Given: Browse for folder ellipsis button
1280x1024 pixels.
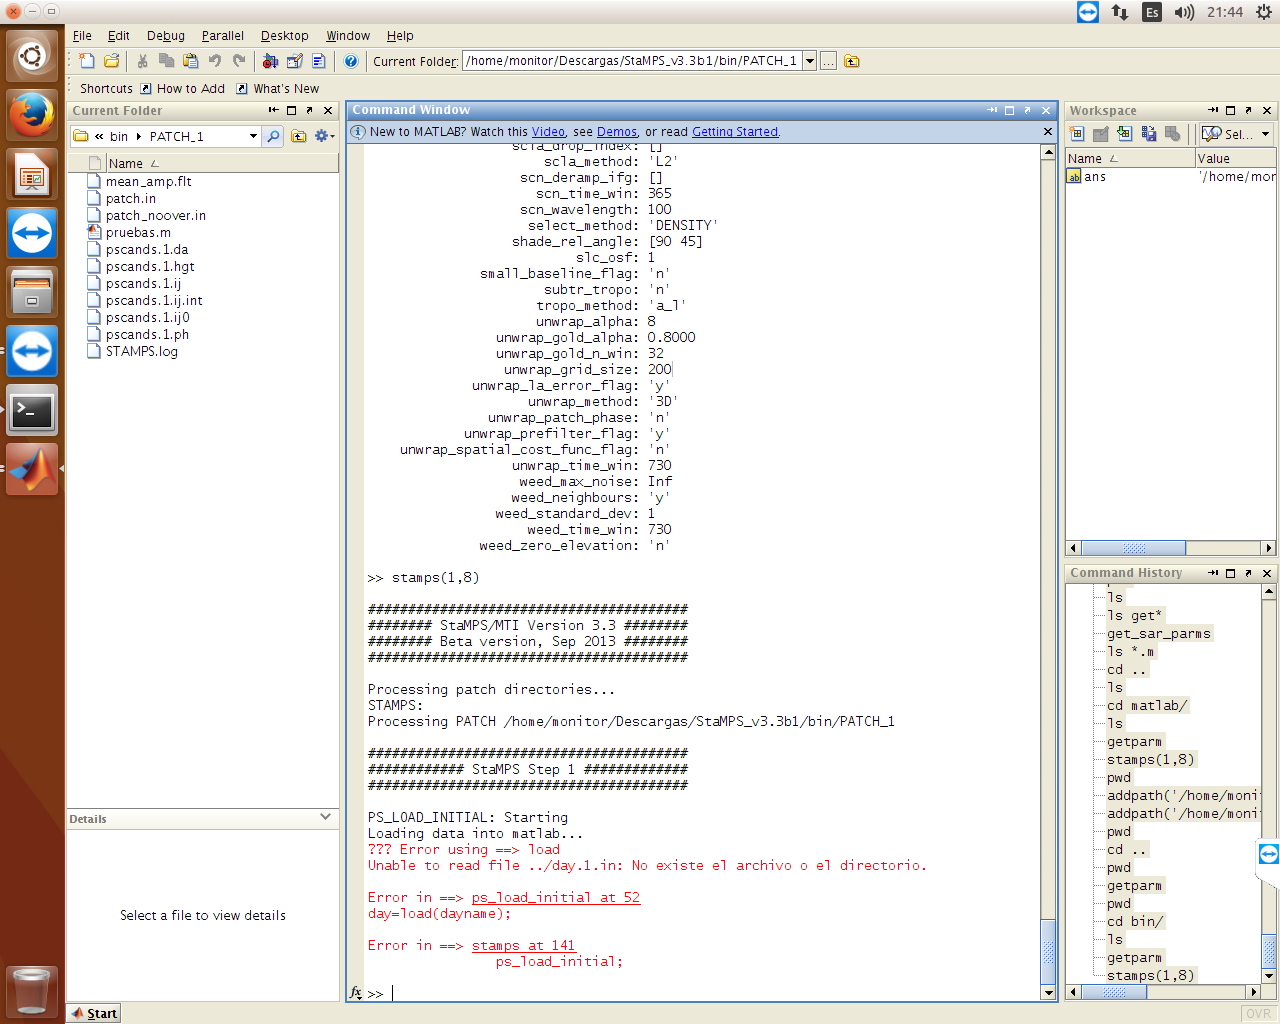Looking at the screenshot, I should pyautogui.click(x=829, y=61).
